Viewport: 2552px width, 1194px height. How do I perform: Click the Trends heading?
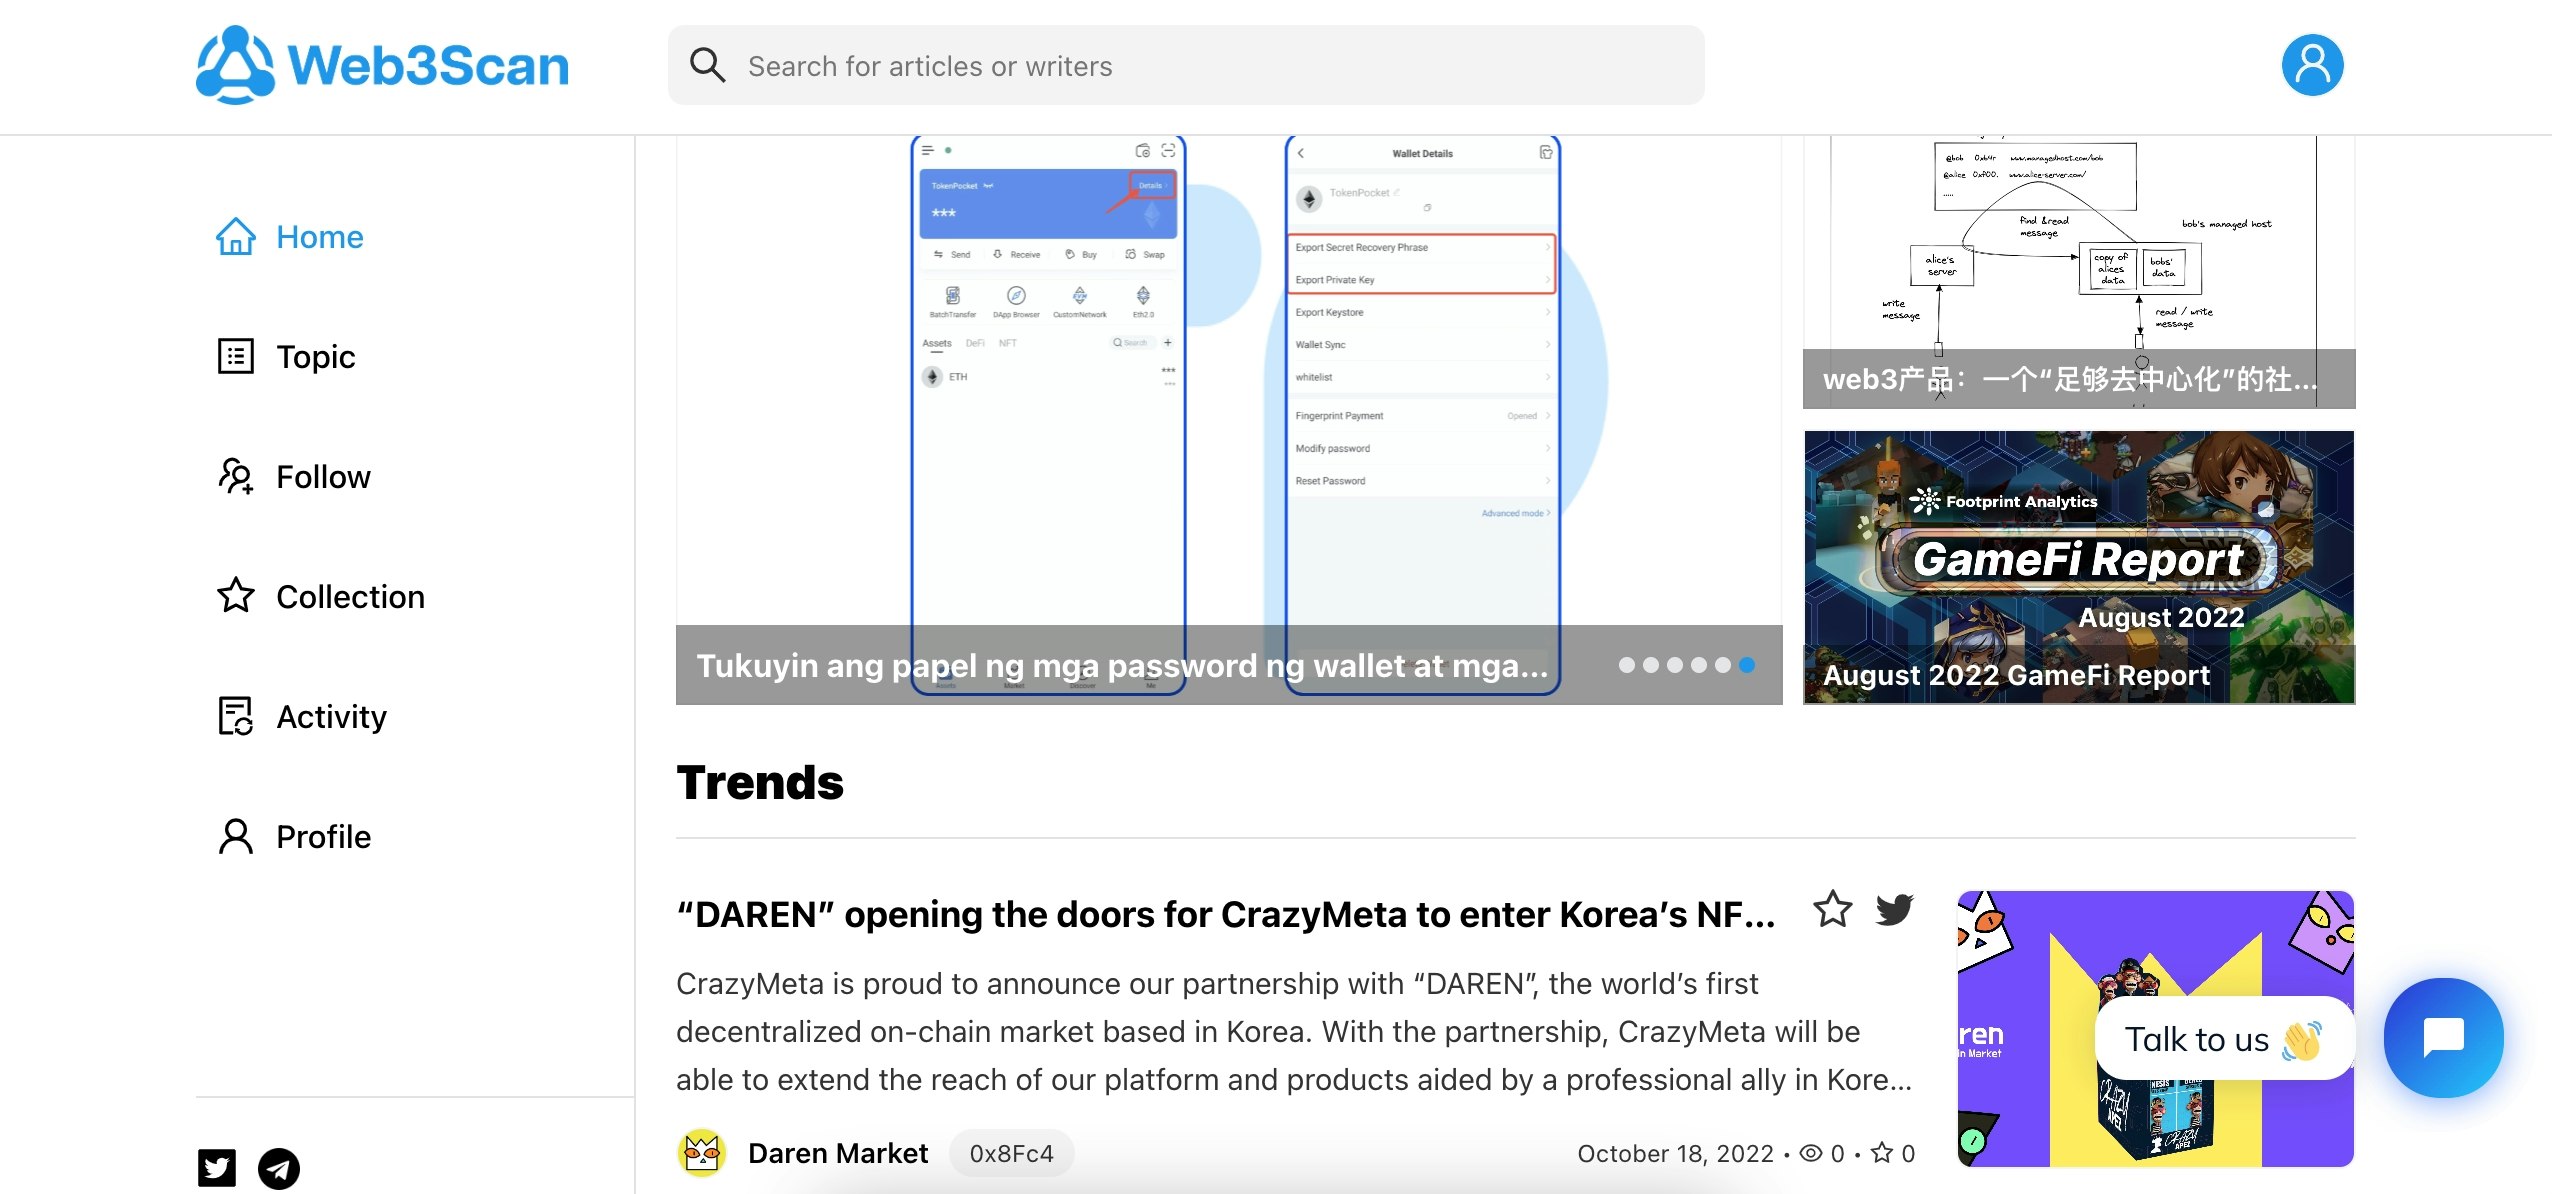click(x=760, y=782)
